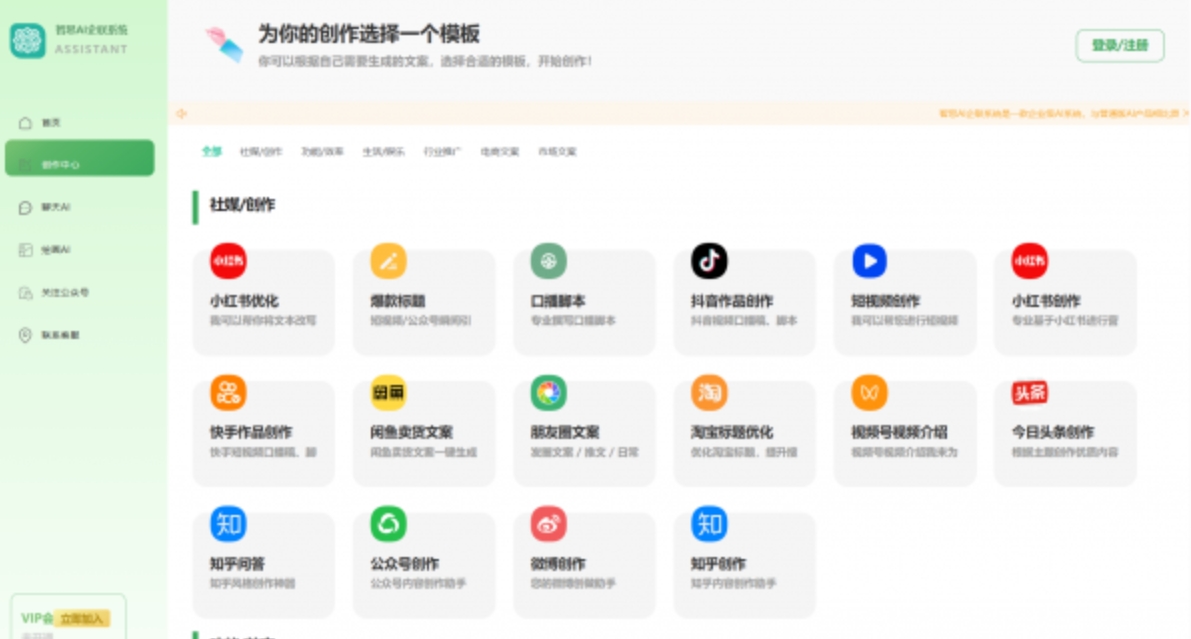Viewport: 1191px width, 639px height.
Task: Select the 全部 category tab
Action: pyautogui.click(x=211, y=151)
